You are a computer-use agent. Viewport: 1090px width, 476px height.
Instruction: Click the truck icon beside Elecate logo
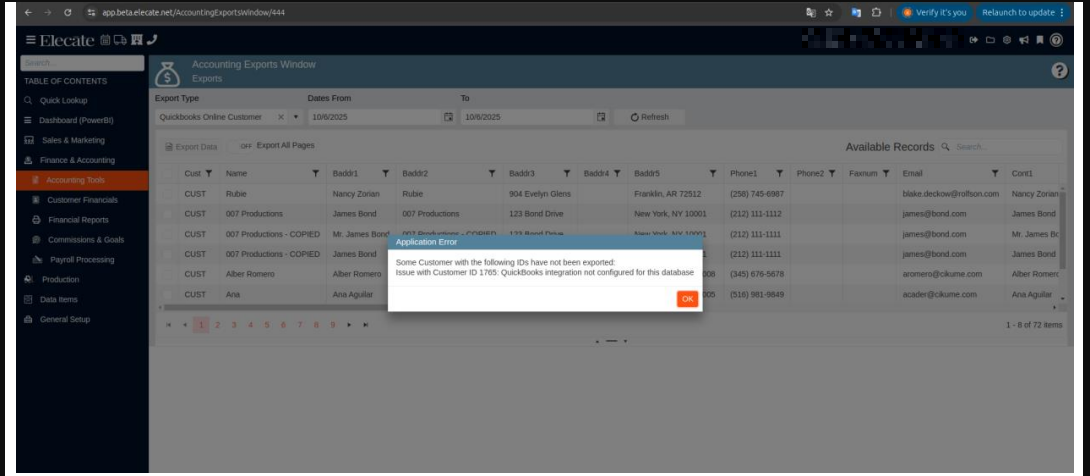click(120, 40)
